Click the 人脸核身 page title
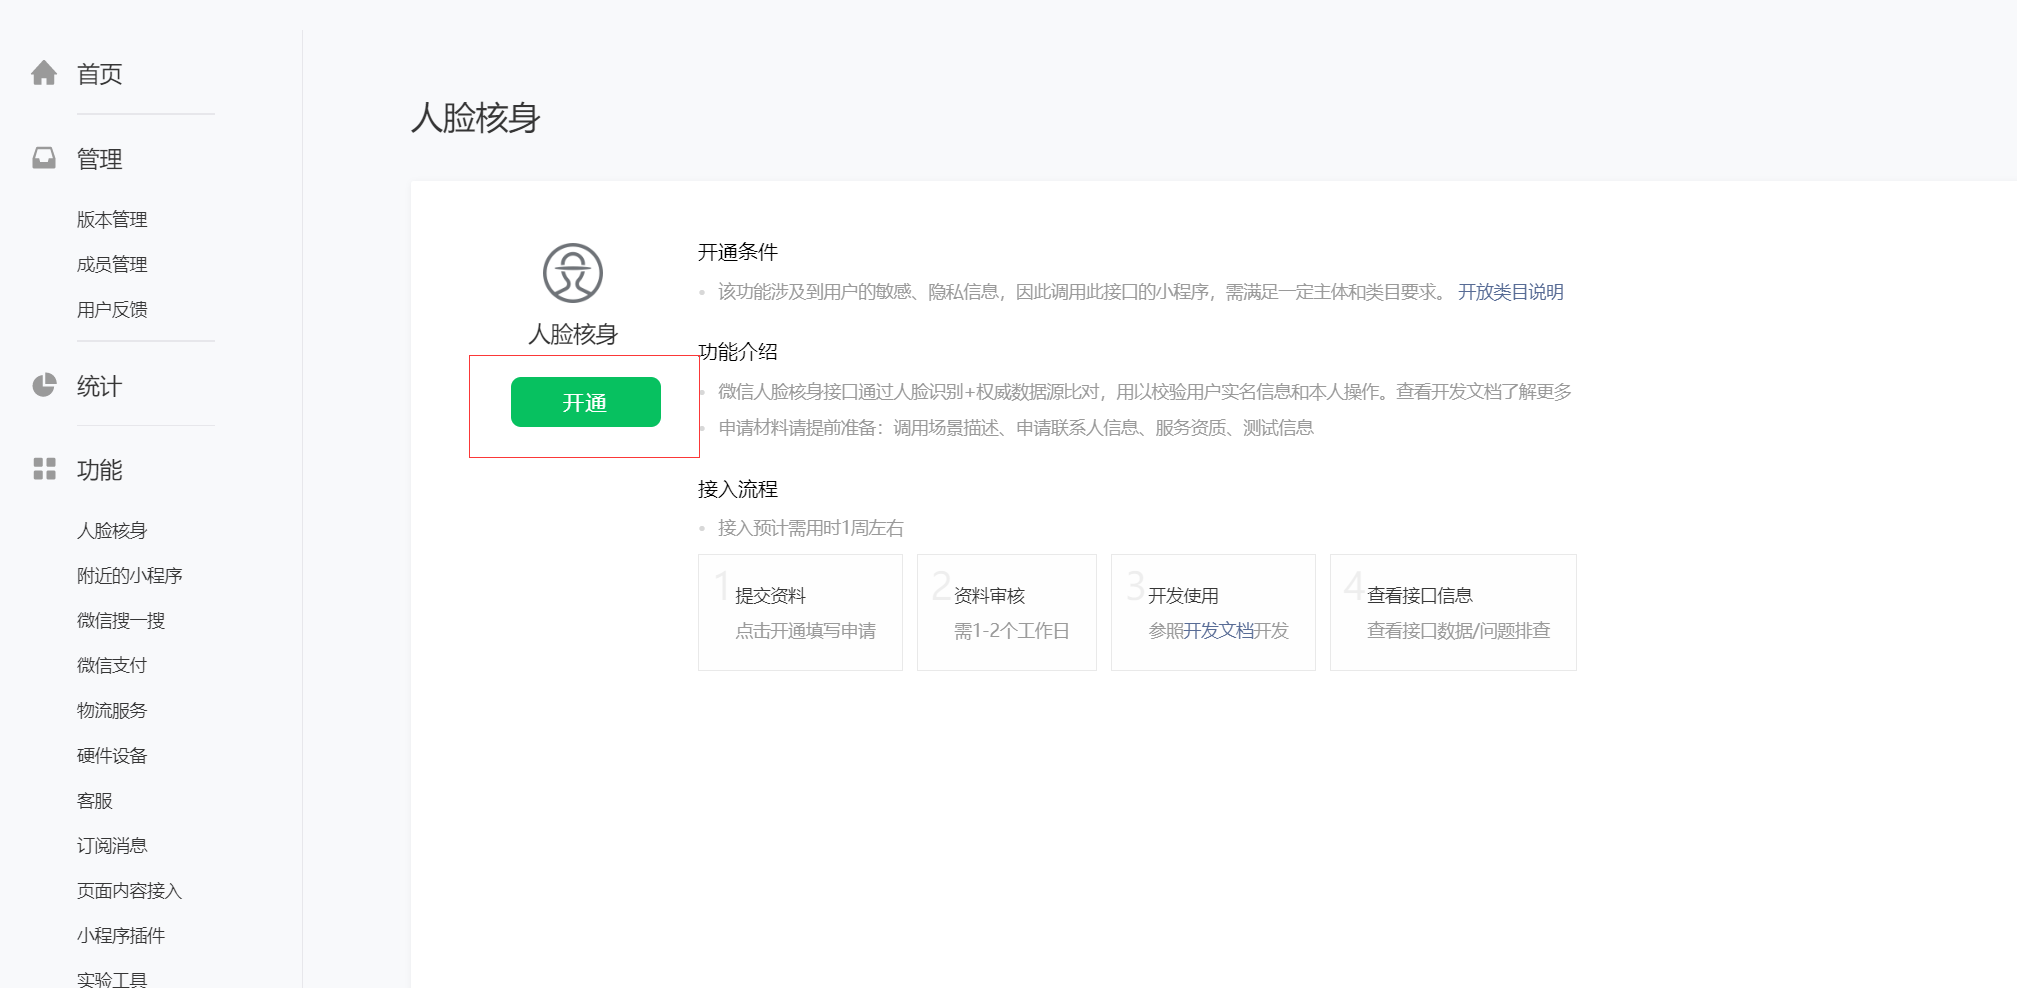The height and width of the screenshot is (988, 2017). 476,118
